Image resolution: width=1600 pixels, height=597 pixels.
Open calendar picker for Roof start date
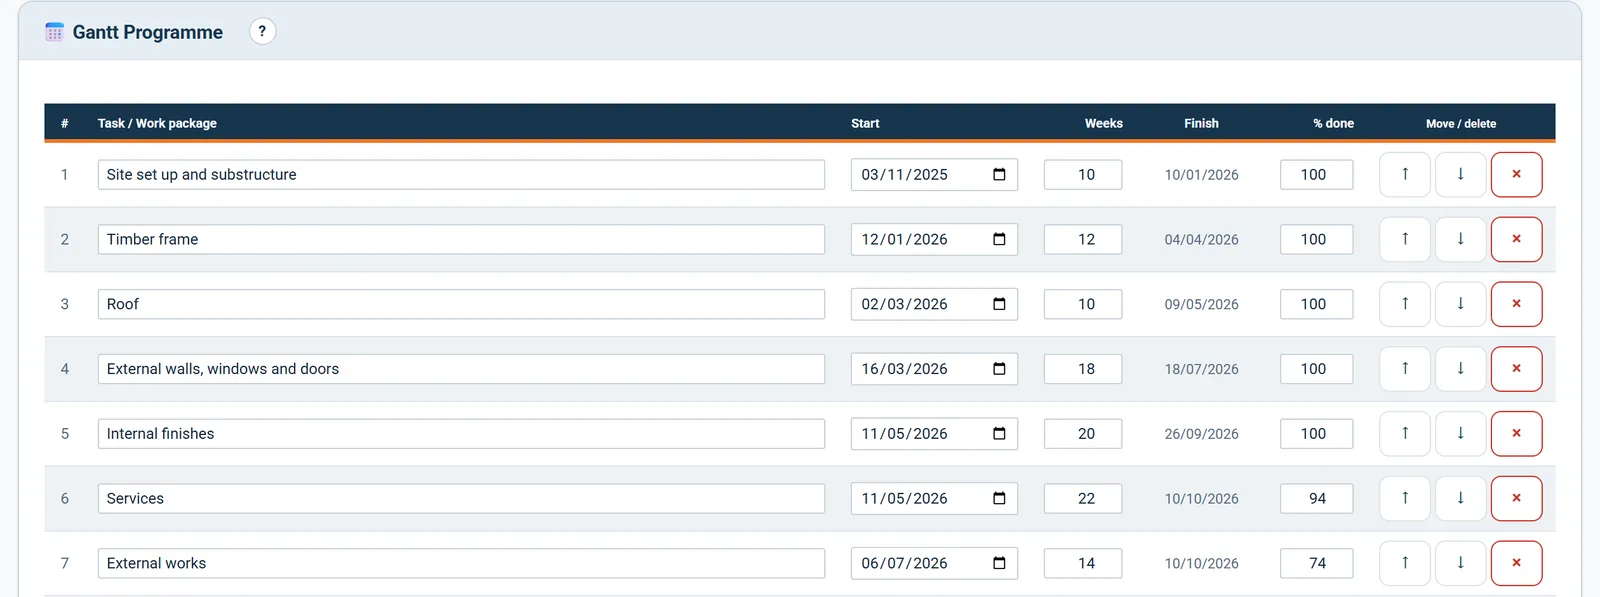click(999, 304)
